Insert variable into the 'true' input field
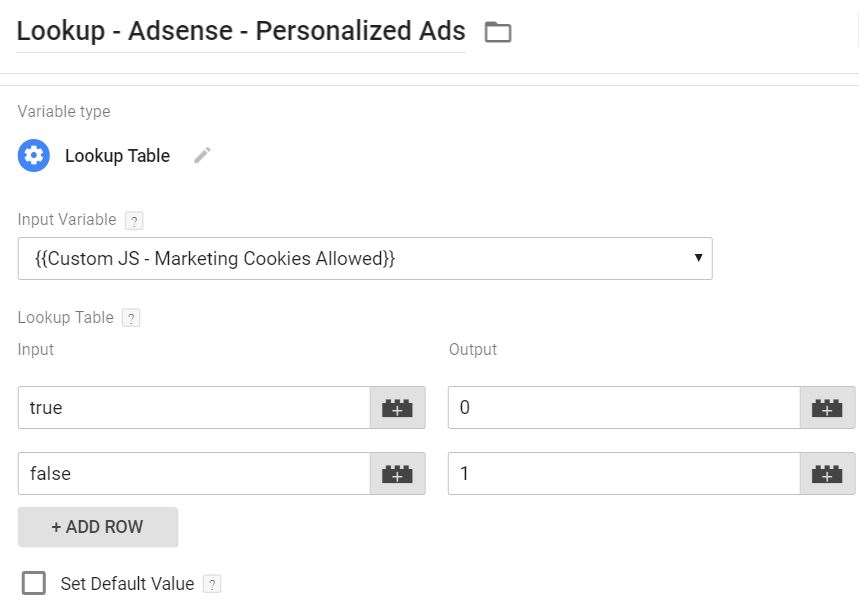859x613 pixels. pos(397,408)
